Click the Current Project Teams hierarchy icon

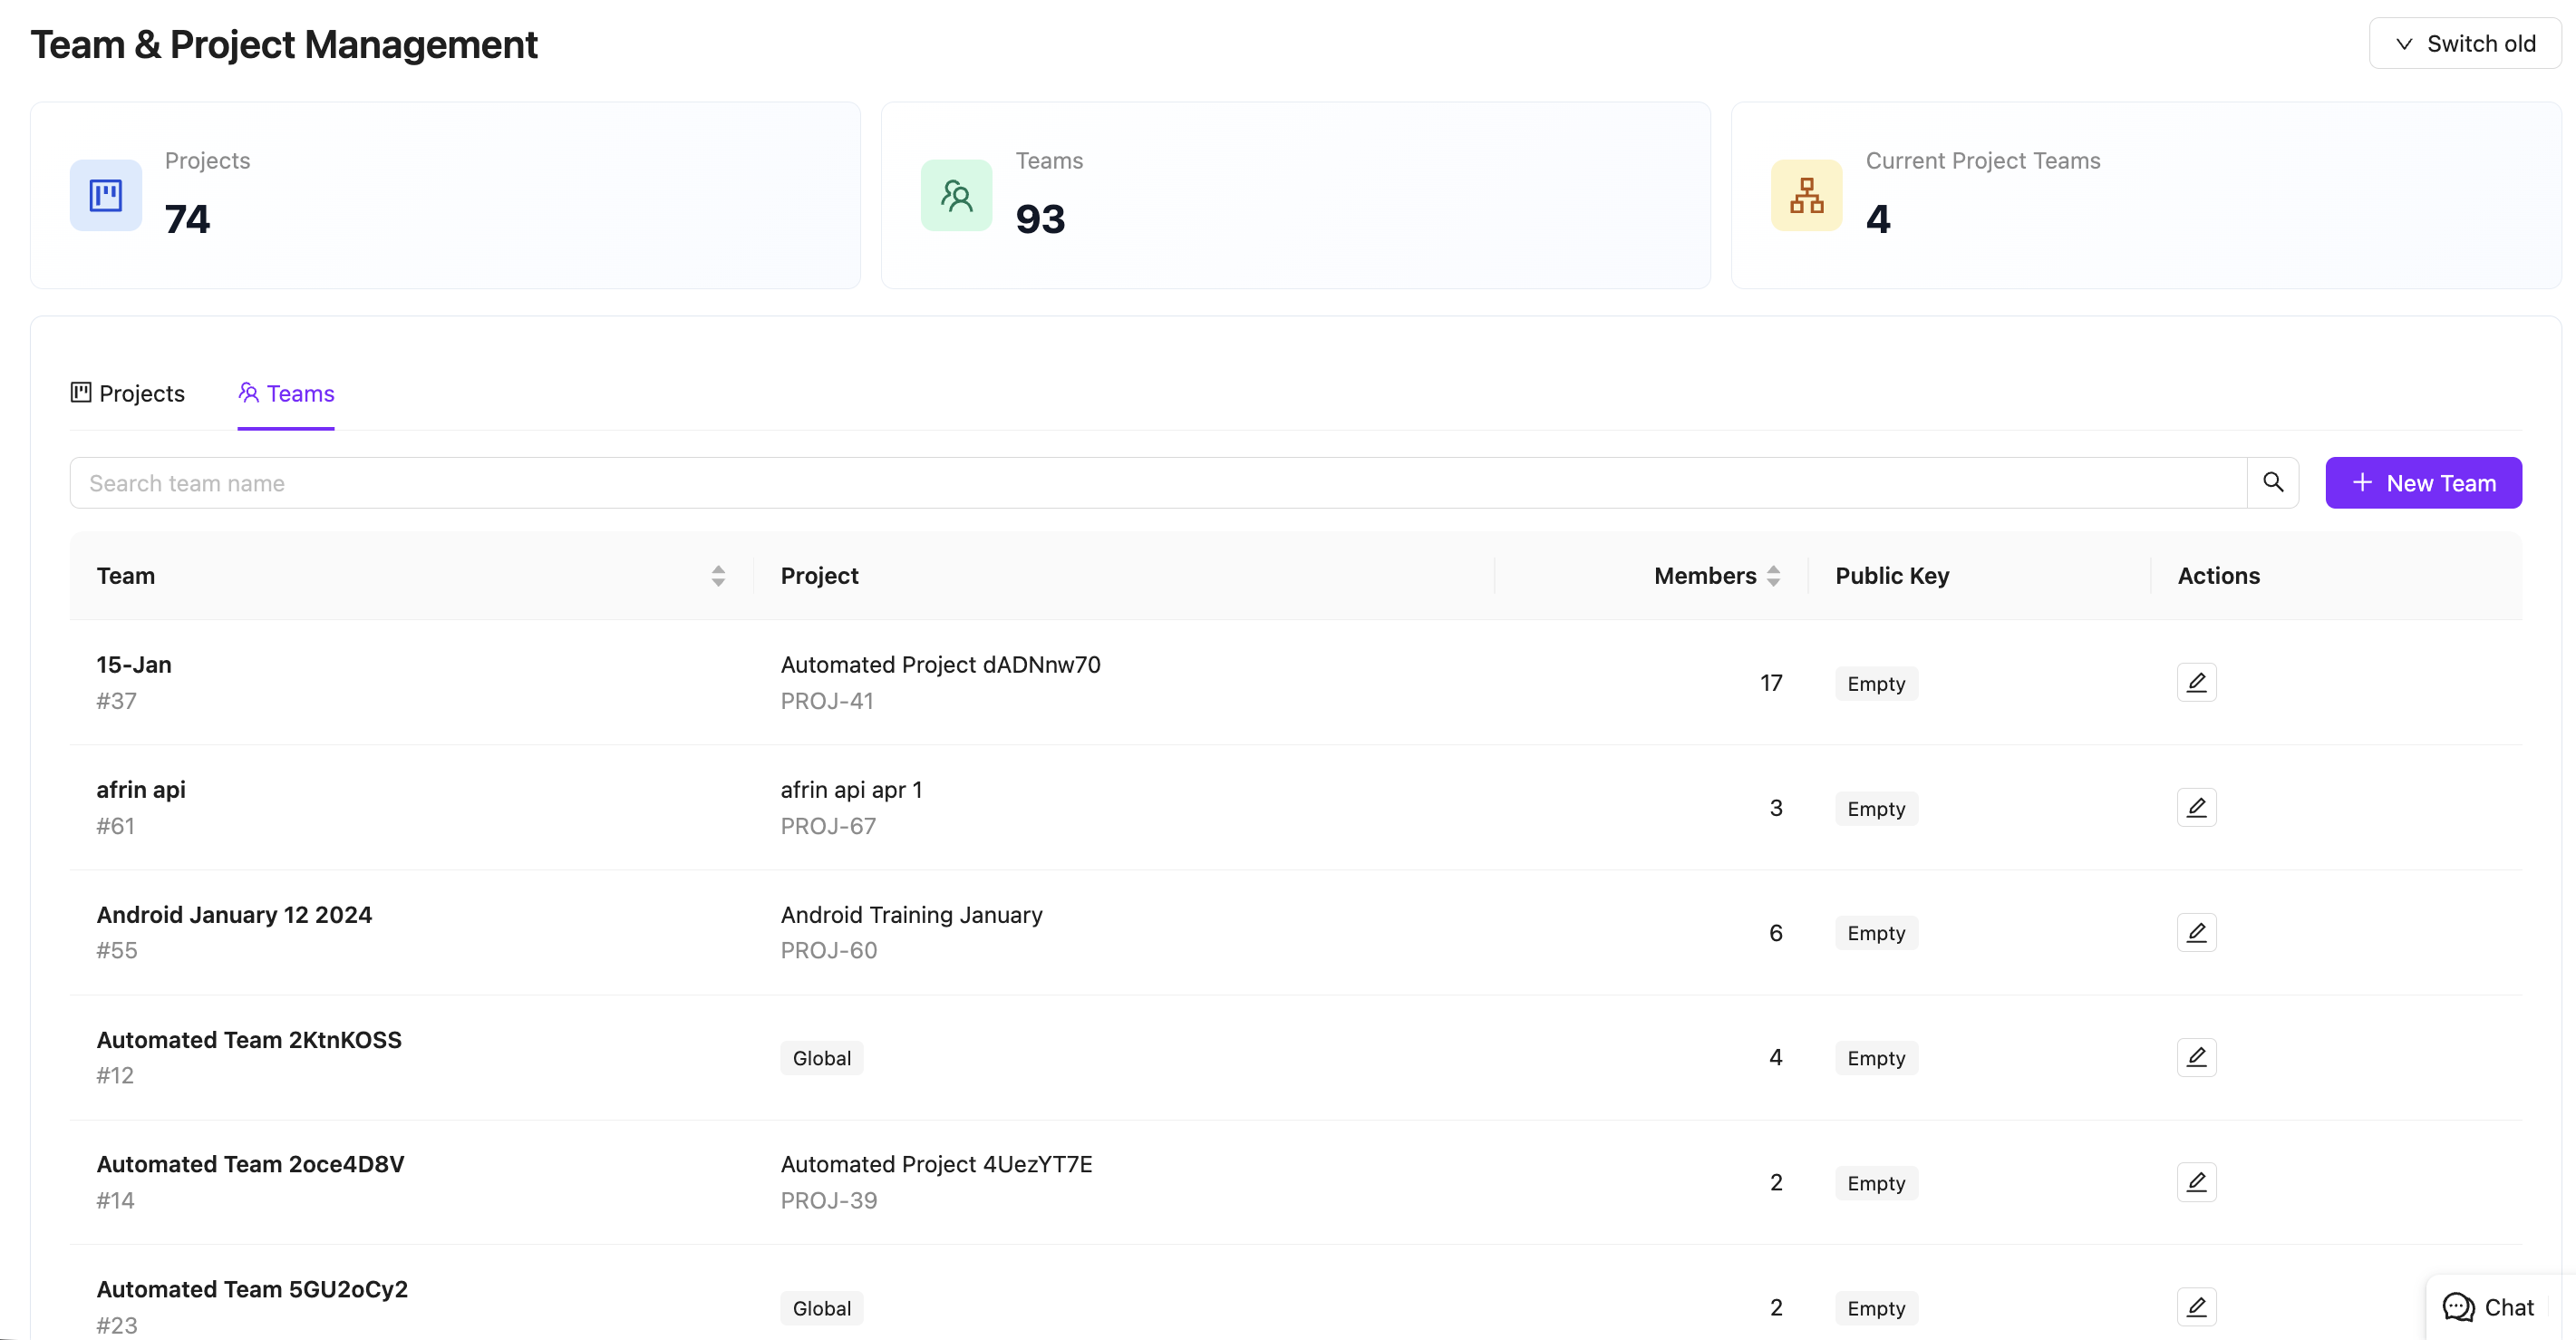[x=1806, y=195]
